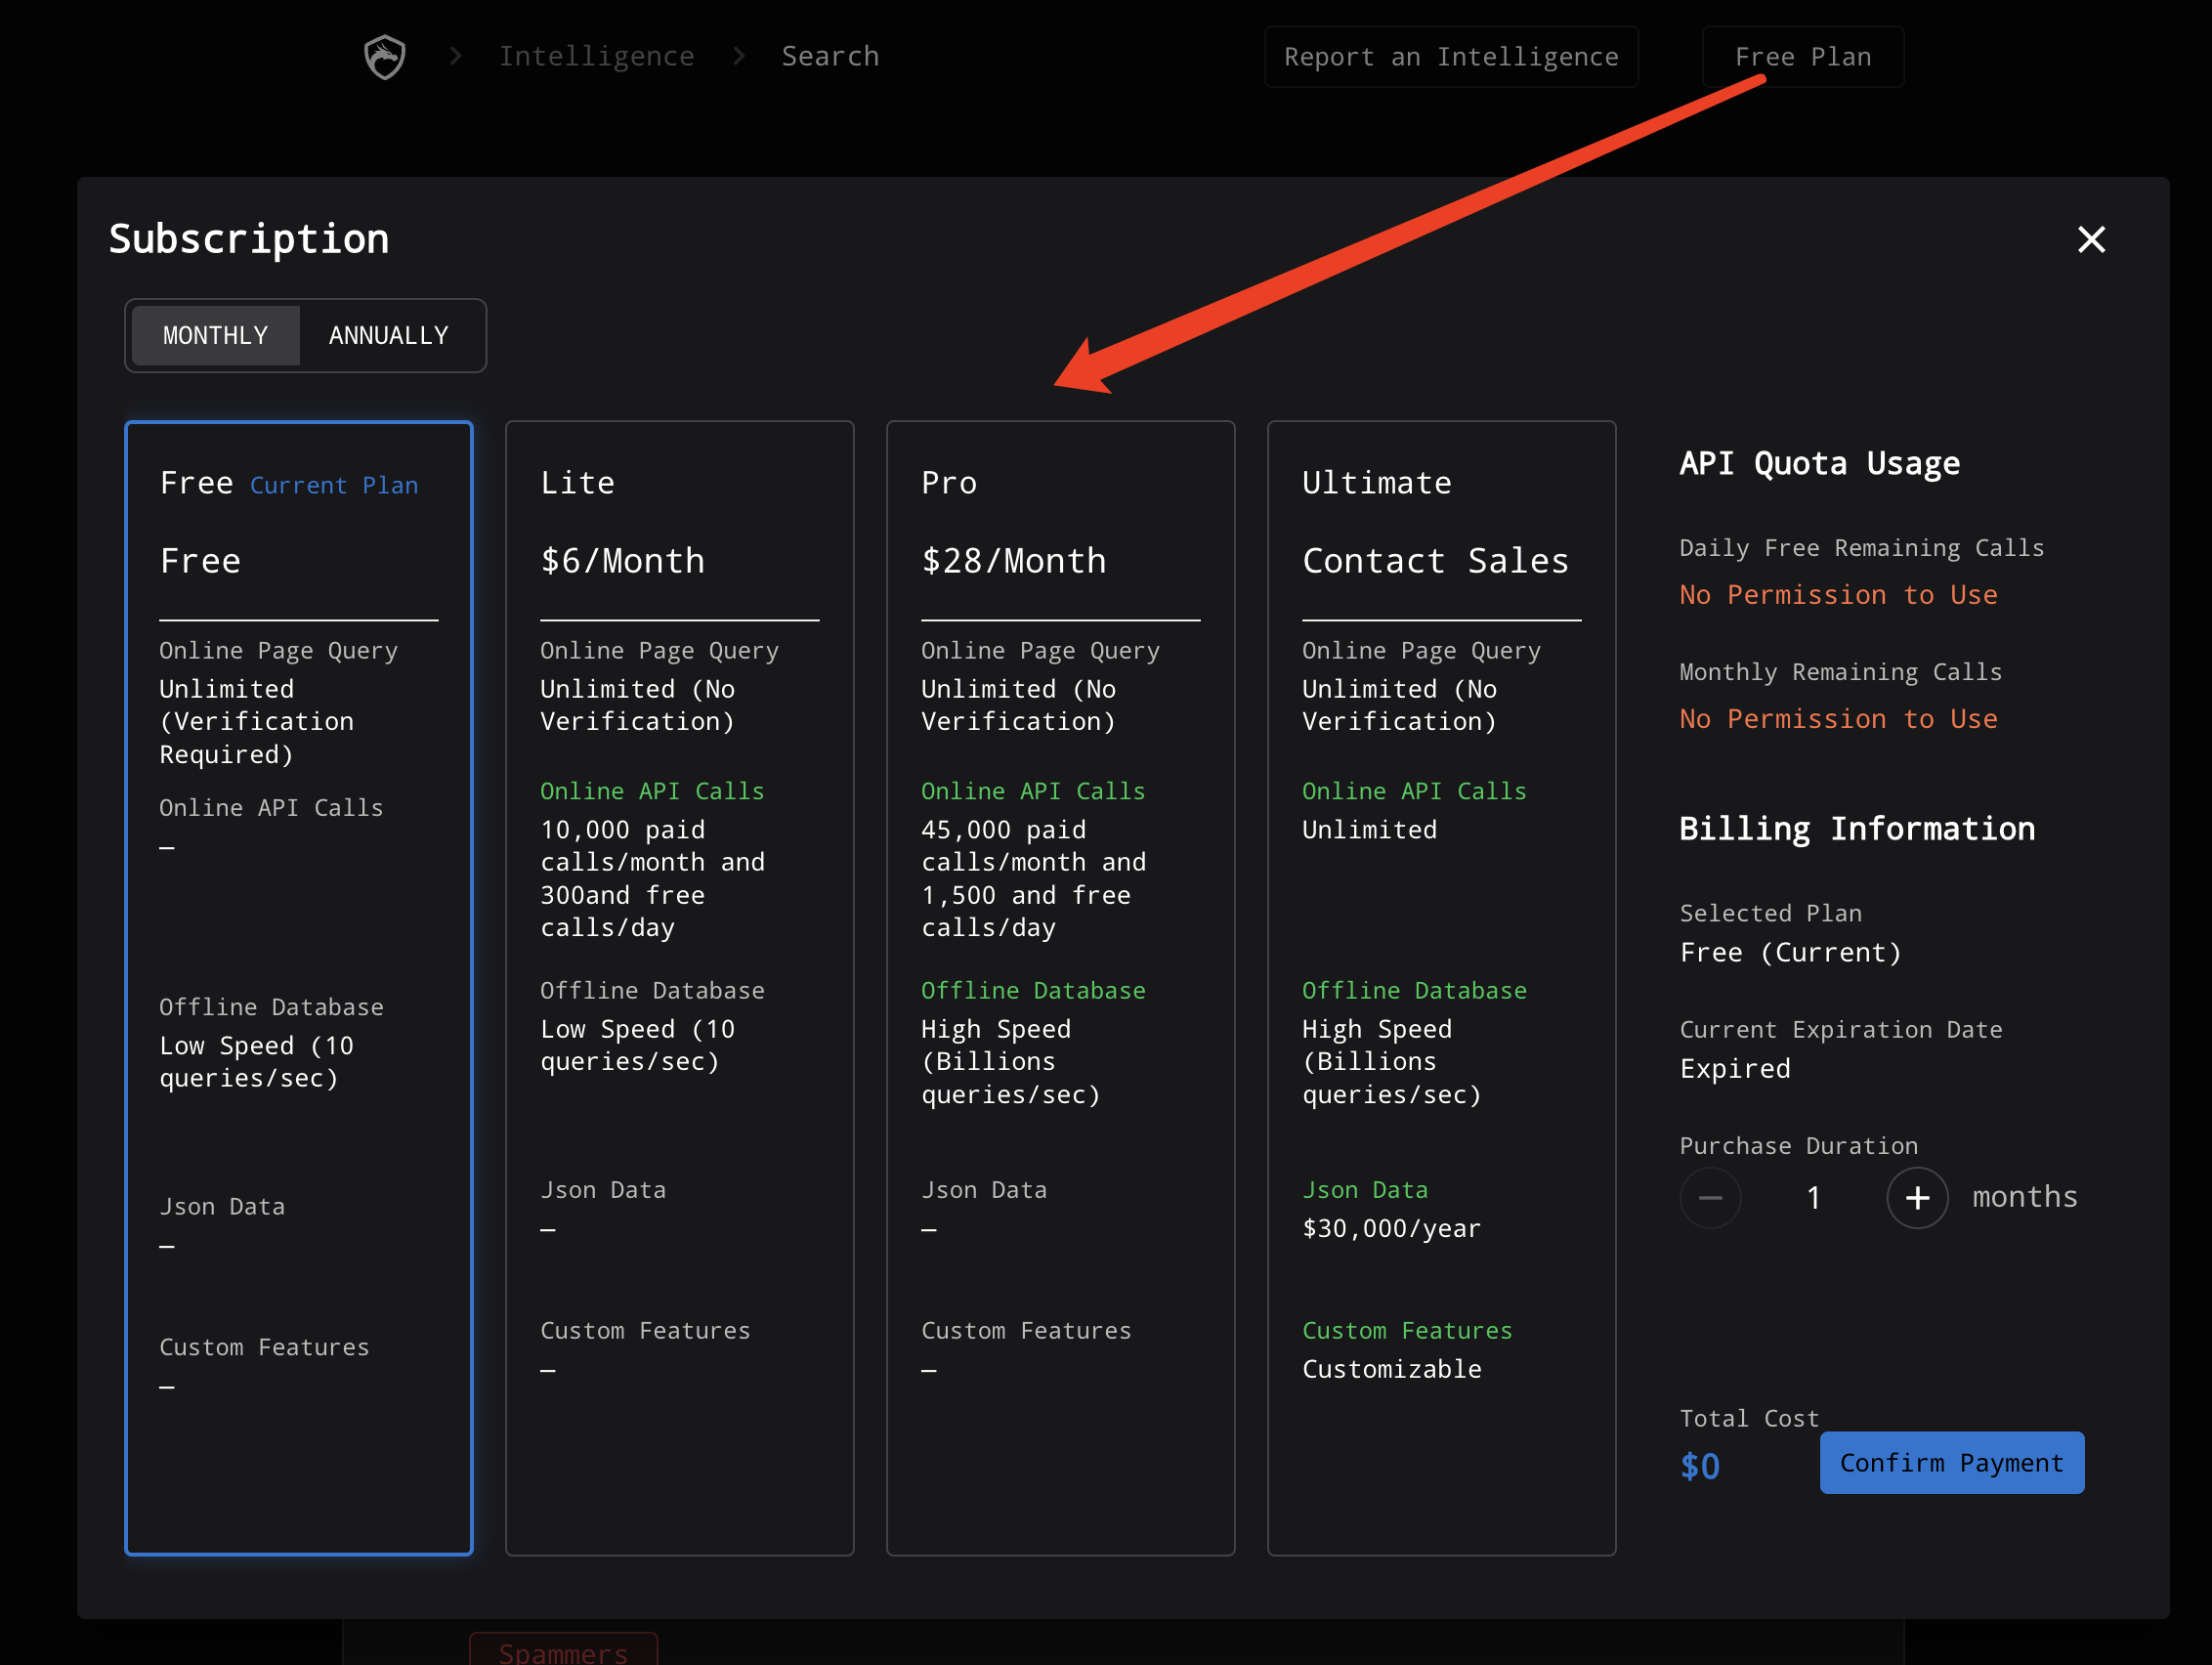Click the breadcrumb chevron before Search
This screenshot has height=1665, width=2212.
click(x=739, y=56)
